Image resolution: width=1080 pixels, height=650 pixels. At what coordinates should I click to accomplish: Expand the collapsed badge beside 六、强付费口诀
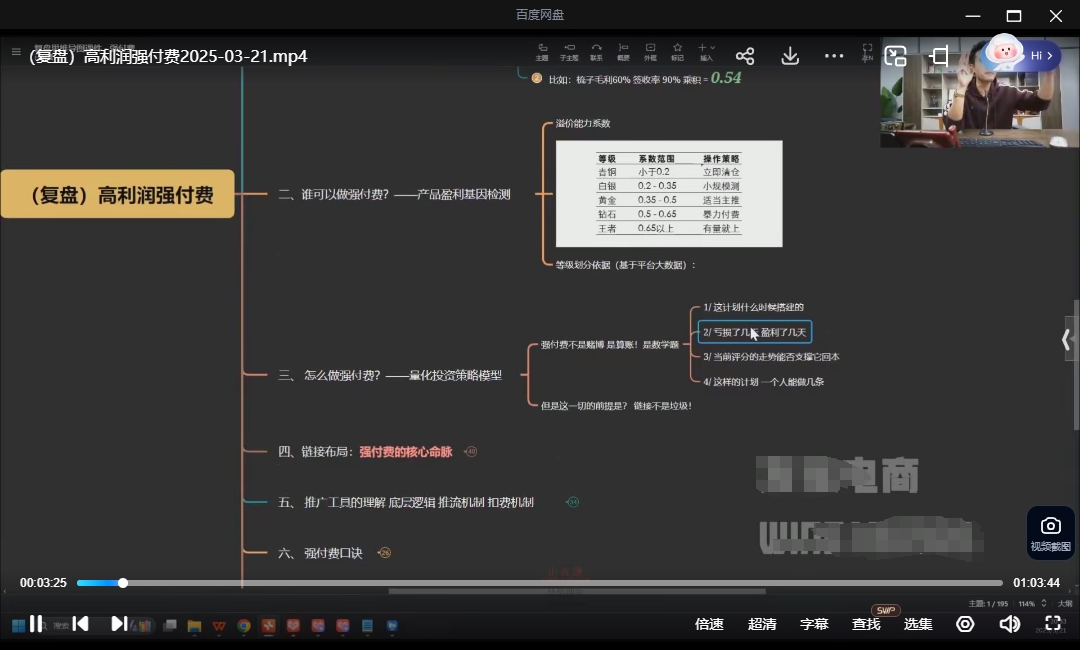point(385,553)
